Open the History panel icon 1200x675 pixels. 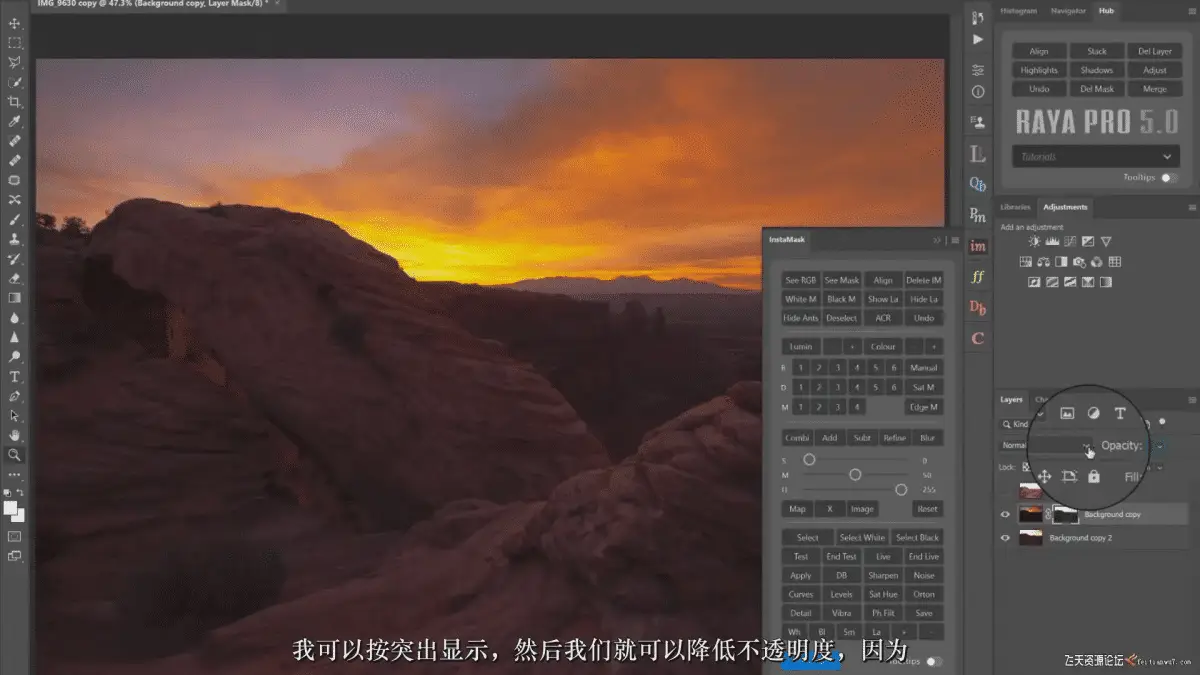[x=978, y=17]
